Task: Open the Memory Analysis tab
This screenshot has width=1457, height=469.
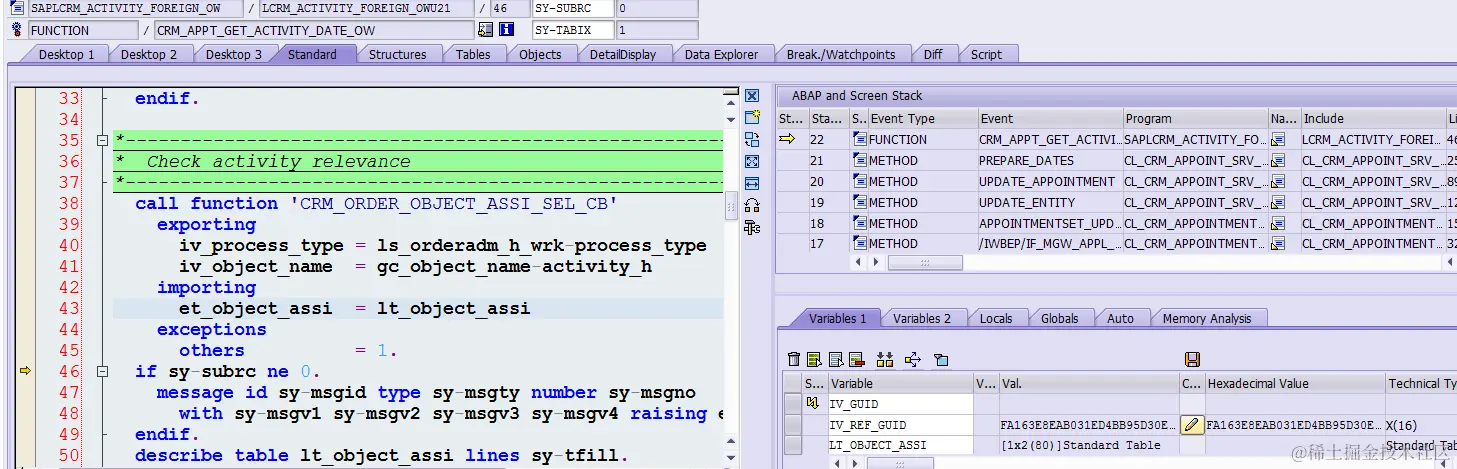Action: (1206, 318)
